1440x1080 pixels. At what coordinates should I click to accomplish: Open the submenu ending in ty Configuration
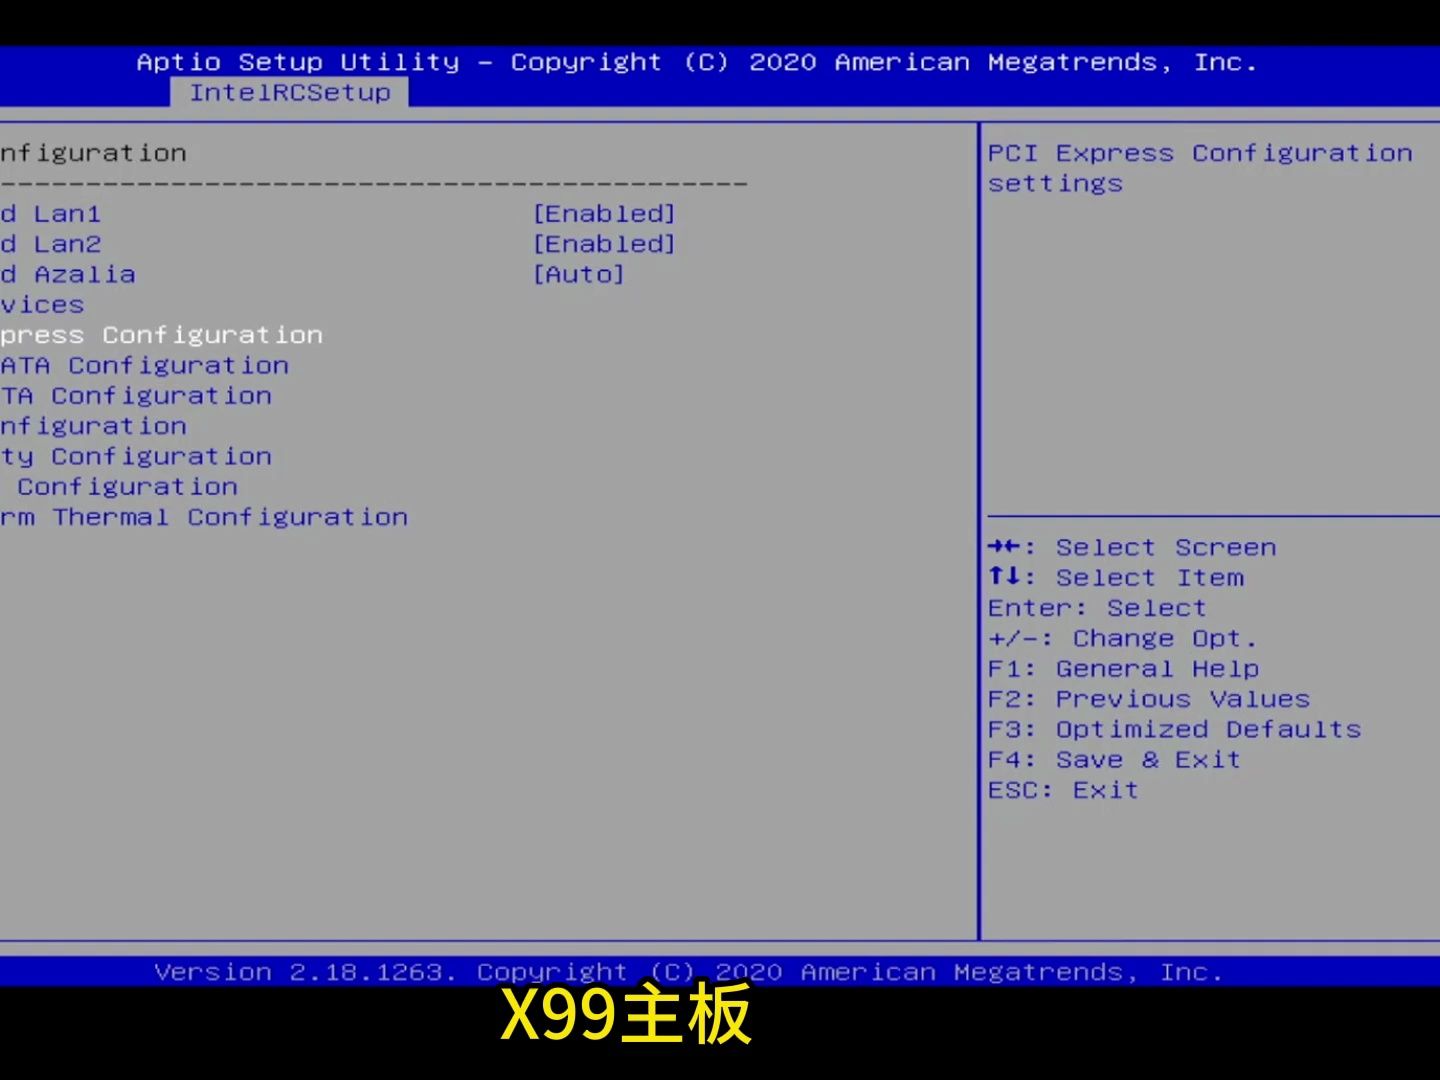[136, 457]
